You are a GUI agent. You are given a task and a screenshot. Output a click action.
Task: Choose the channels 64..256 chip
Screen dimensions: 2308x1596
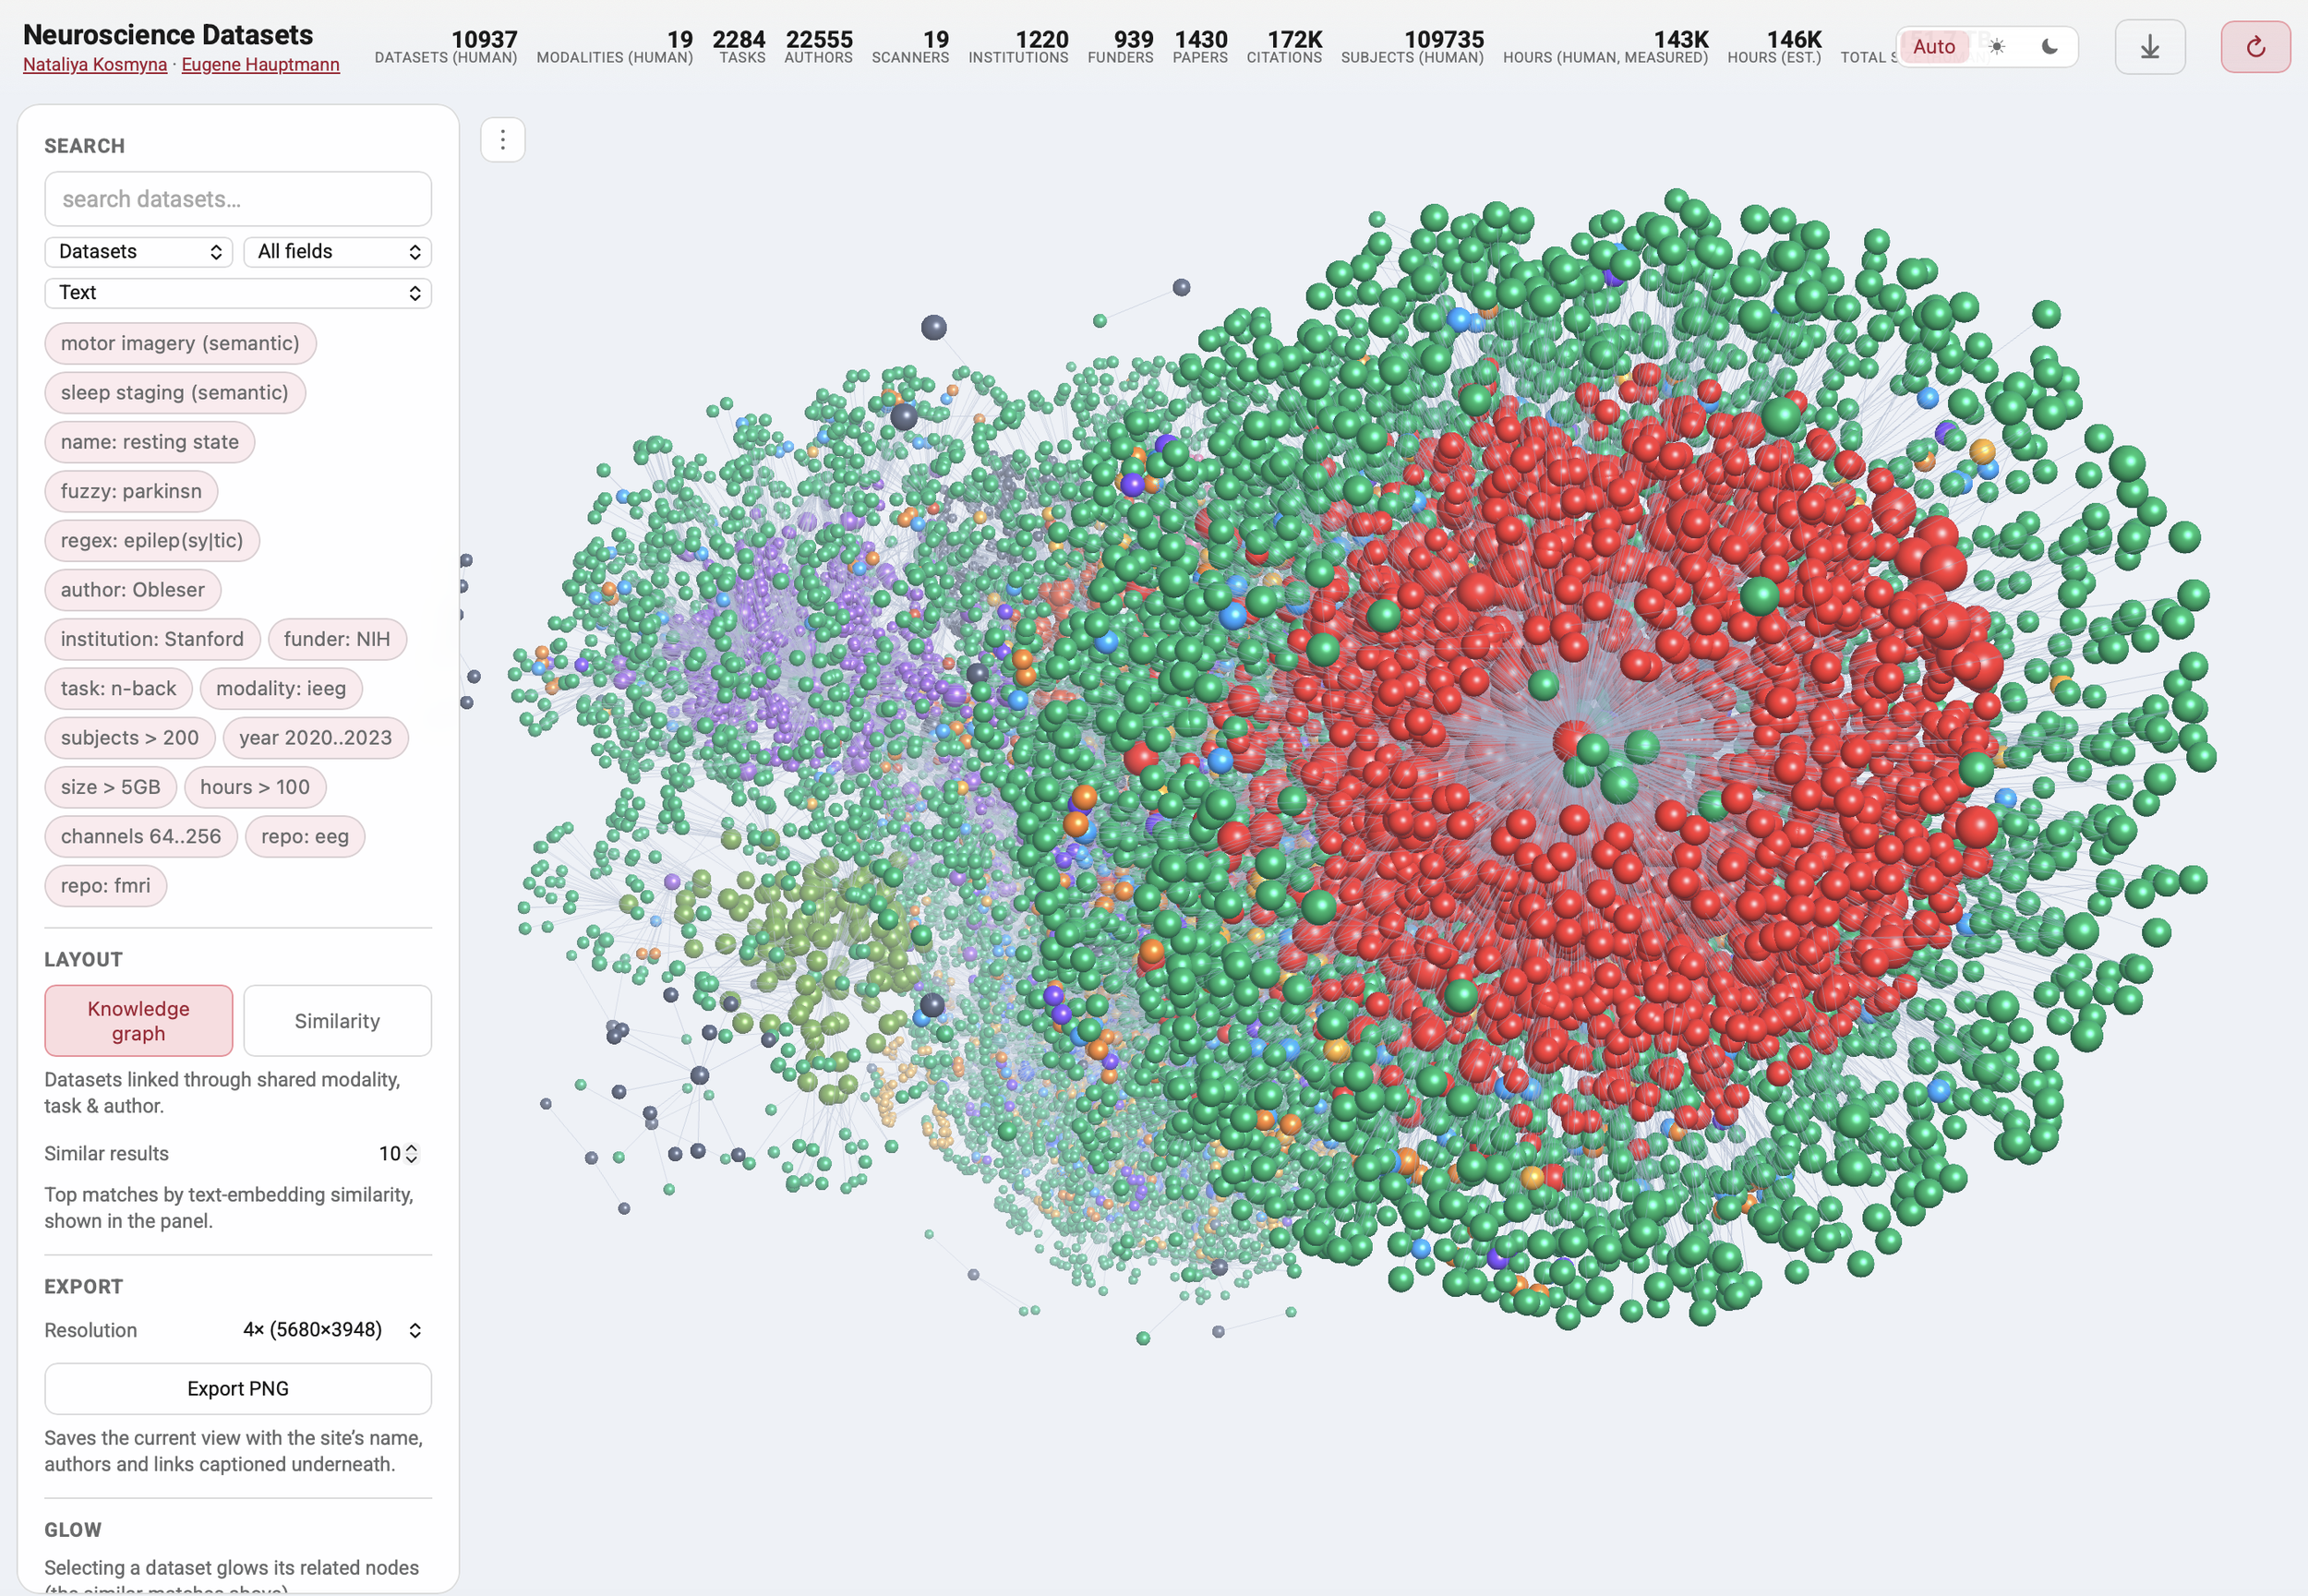tap(141, 837)
